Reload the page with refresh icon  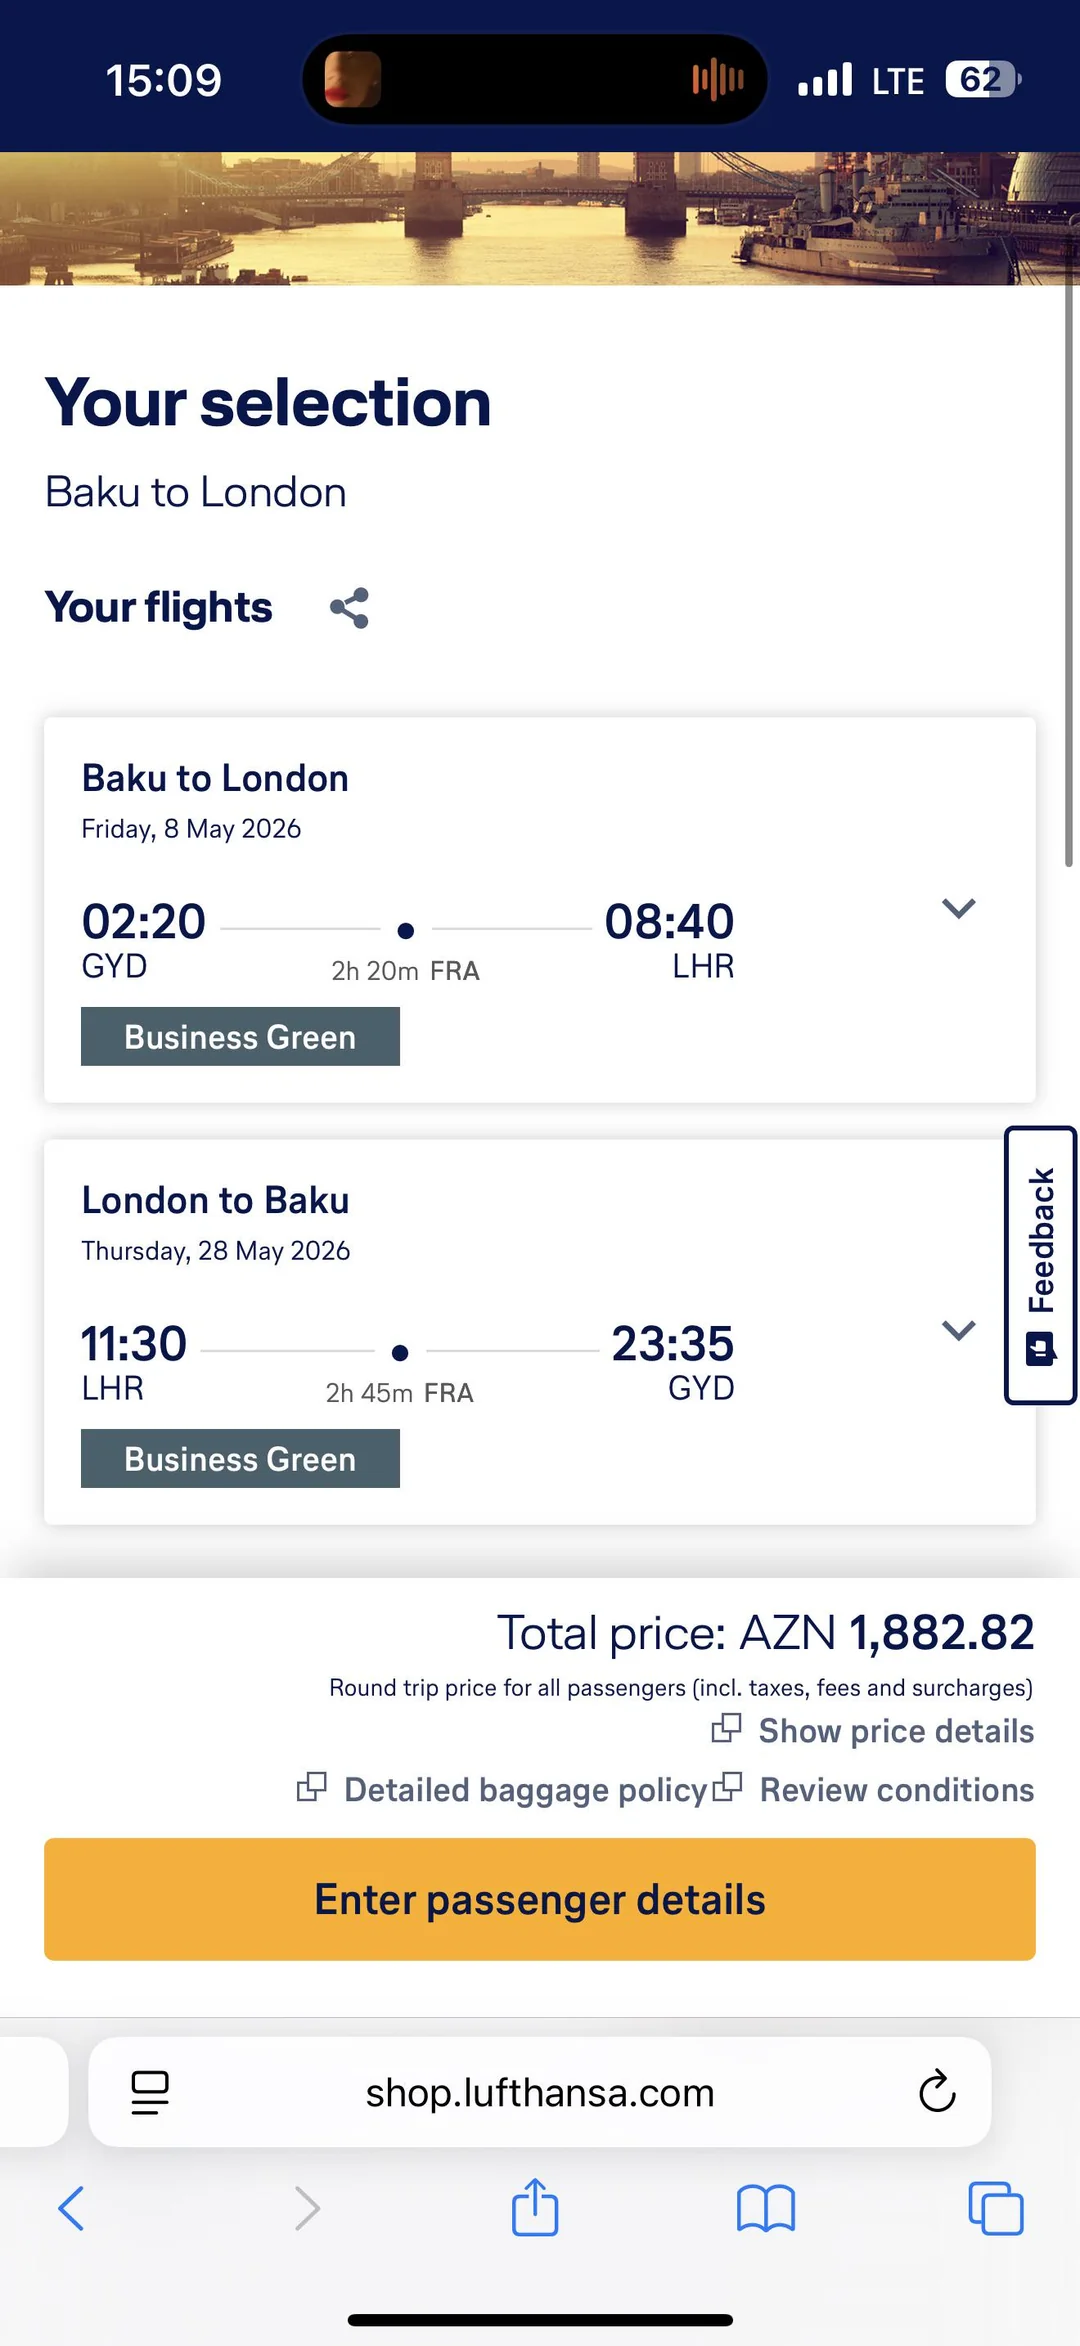pos(937,2091)
